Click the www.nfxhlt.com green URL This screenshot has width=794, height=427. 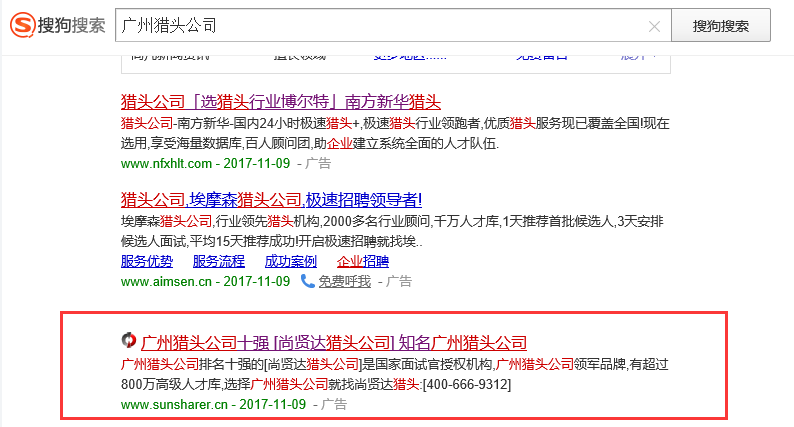(x=166, y=163)
